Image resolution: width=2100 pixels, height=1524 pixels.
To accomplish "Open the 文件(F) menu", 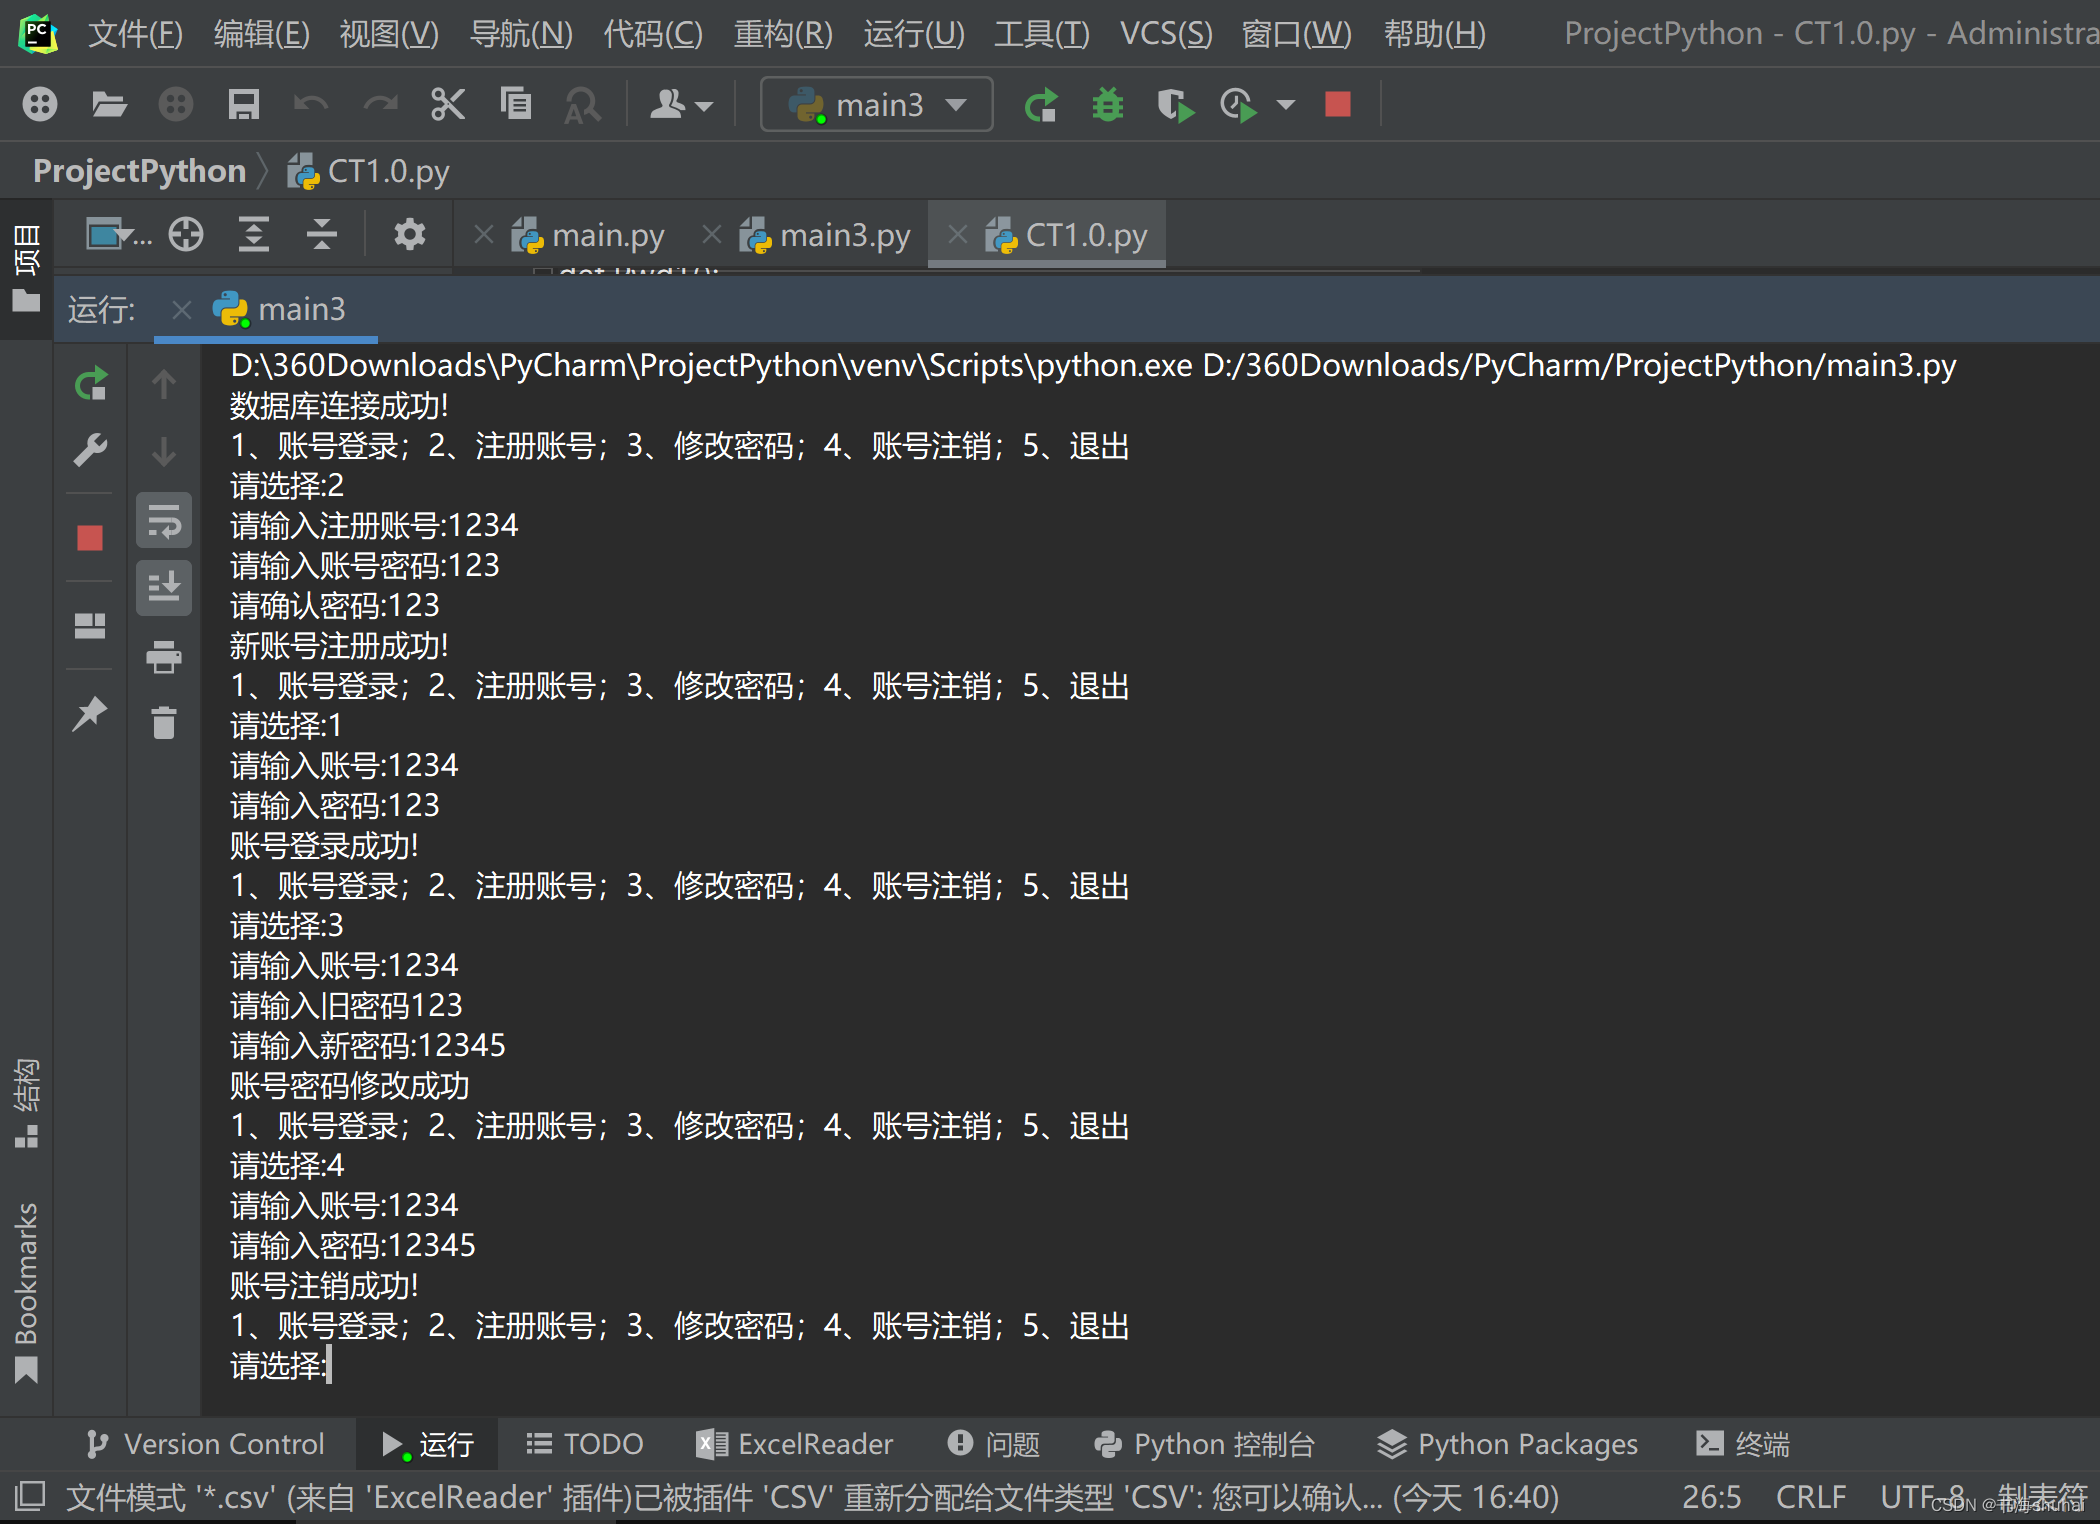I will (135, 34).
